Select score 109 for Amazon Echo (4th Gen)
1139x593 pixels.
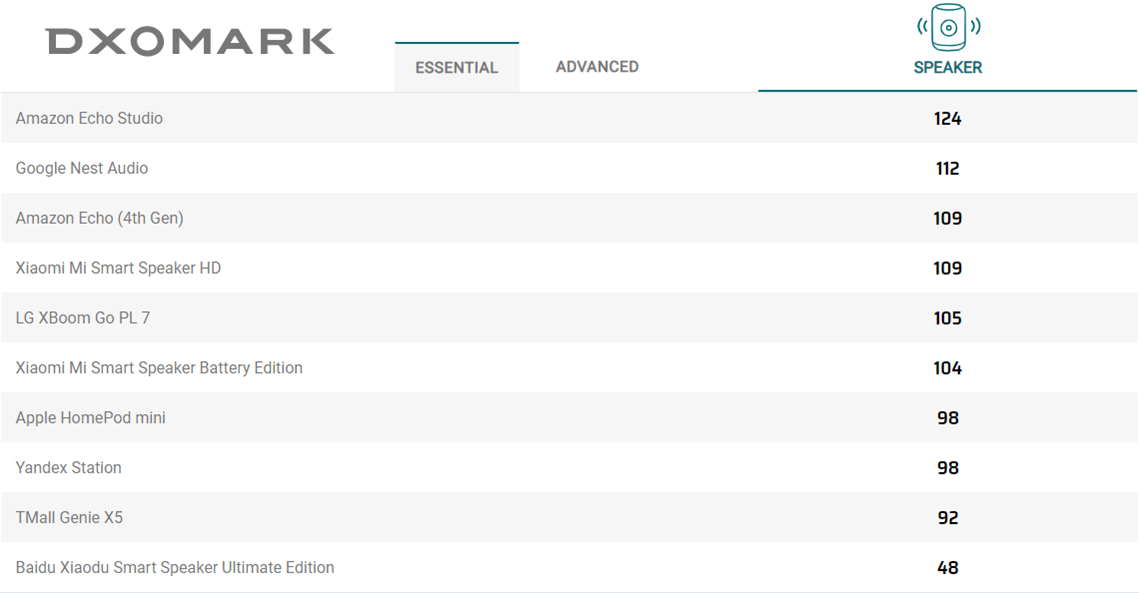pos(948,218)
